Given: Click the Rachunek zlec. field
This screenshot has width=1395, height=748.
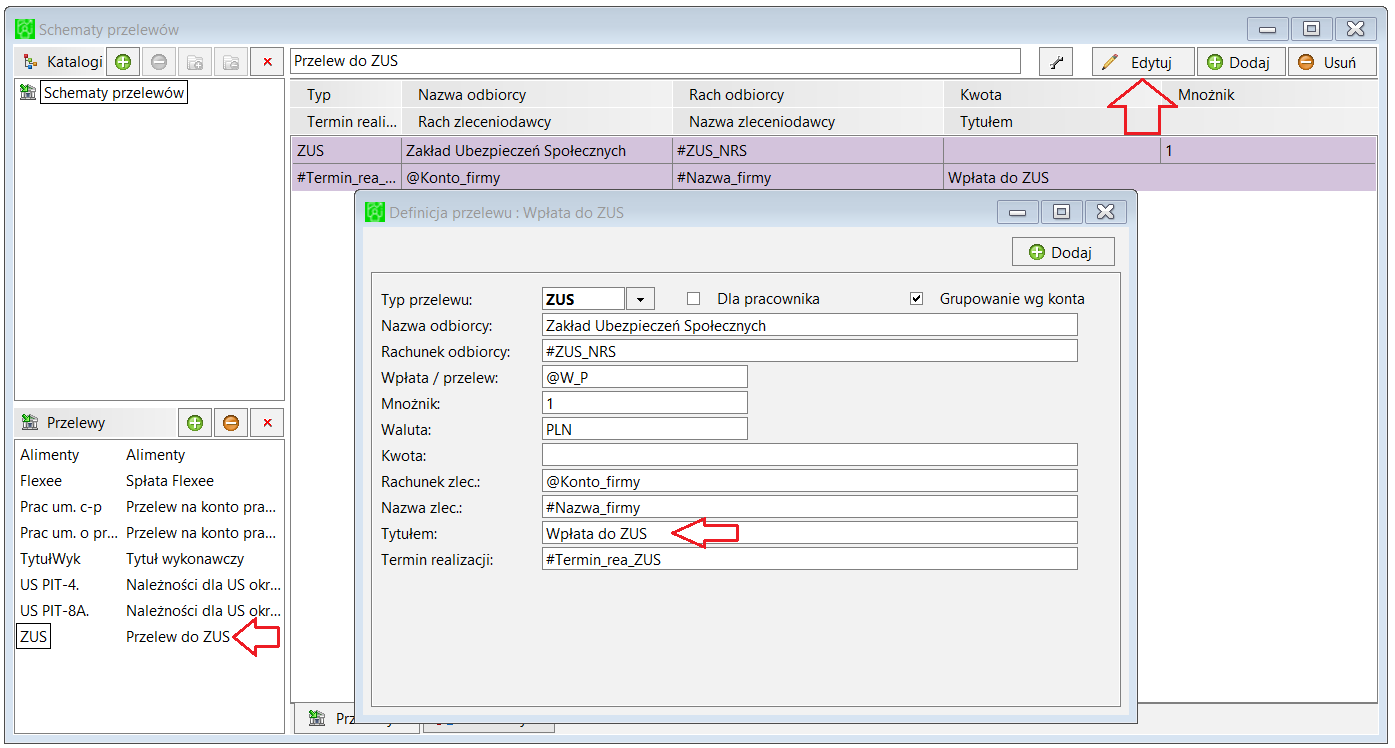Looking at the screenshot, I should [x=809, y=481].
